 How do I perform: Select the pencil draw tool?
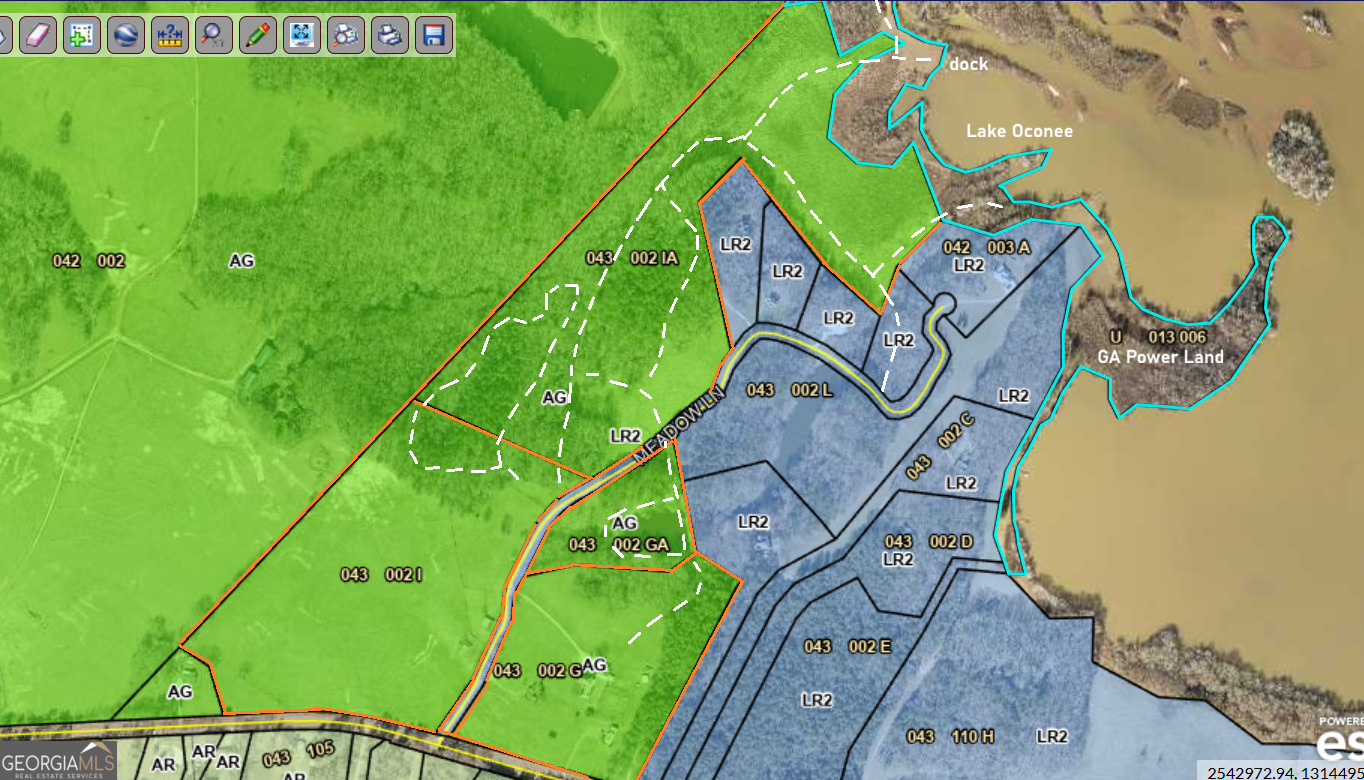point(257,35)
